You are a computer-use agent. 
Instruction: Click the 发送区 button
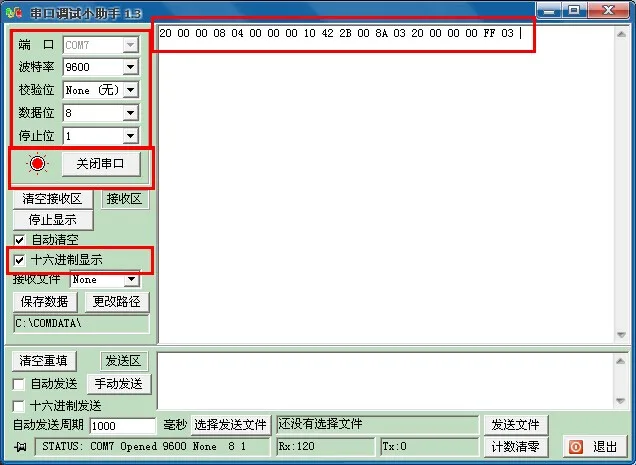123,361
